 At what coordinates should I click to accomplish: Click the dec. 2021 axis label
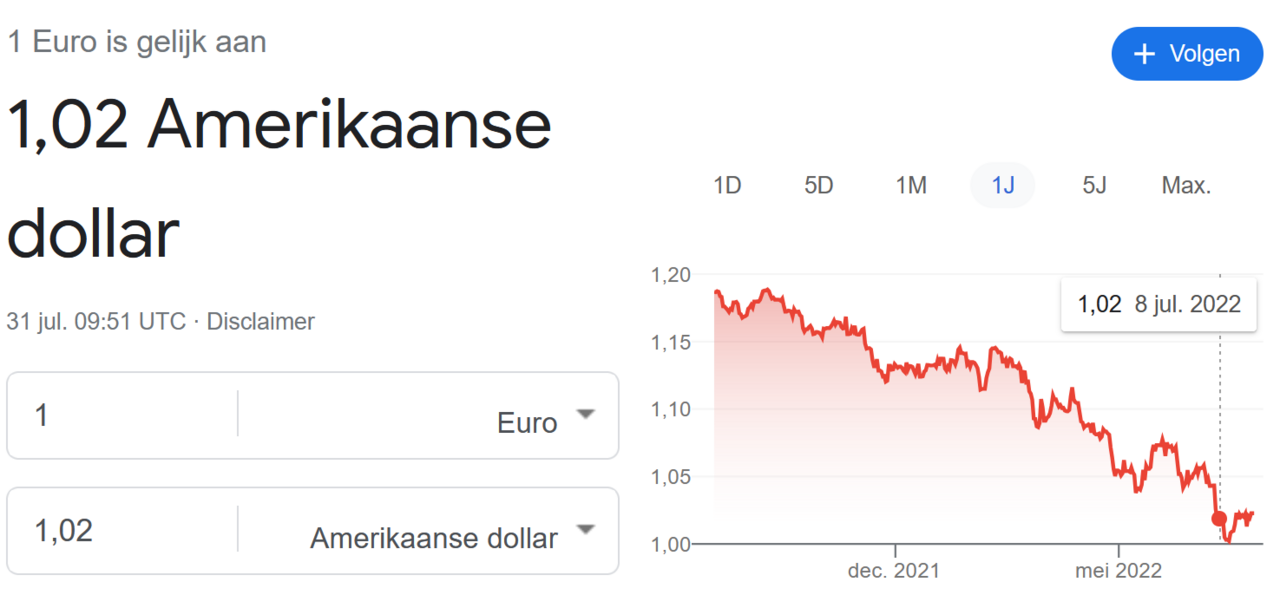[893, 571]
